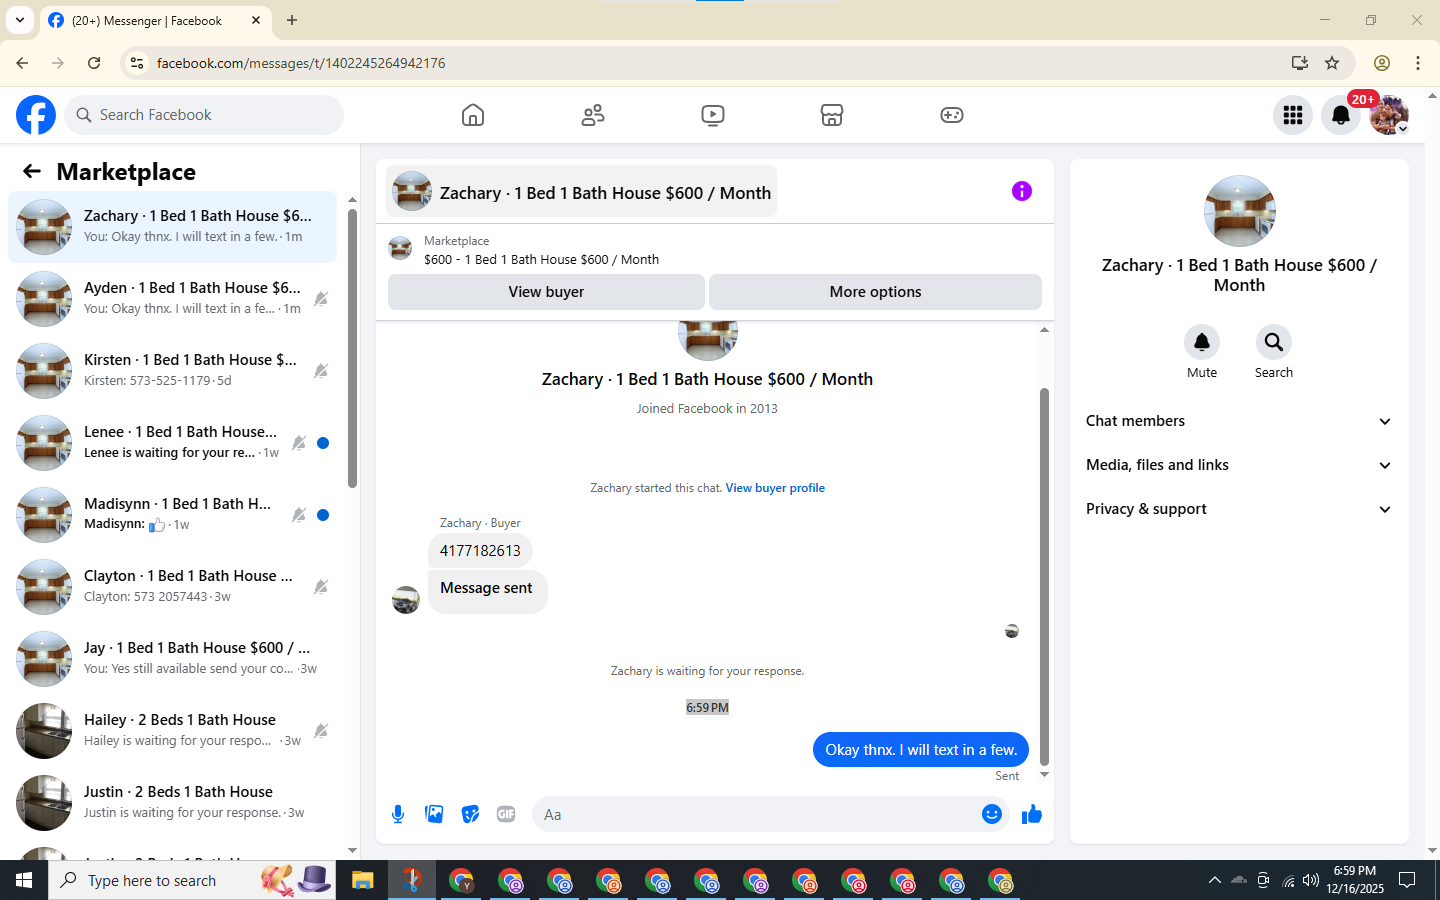
Task: Open Kirsten conversation in list
Action: [x=172, y=371]
